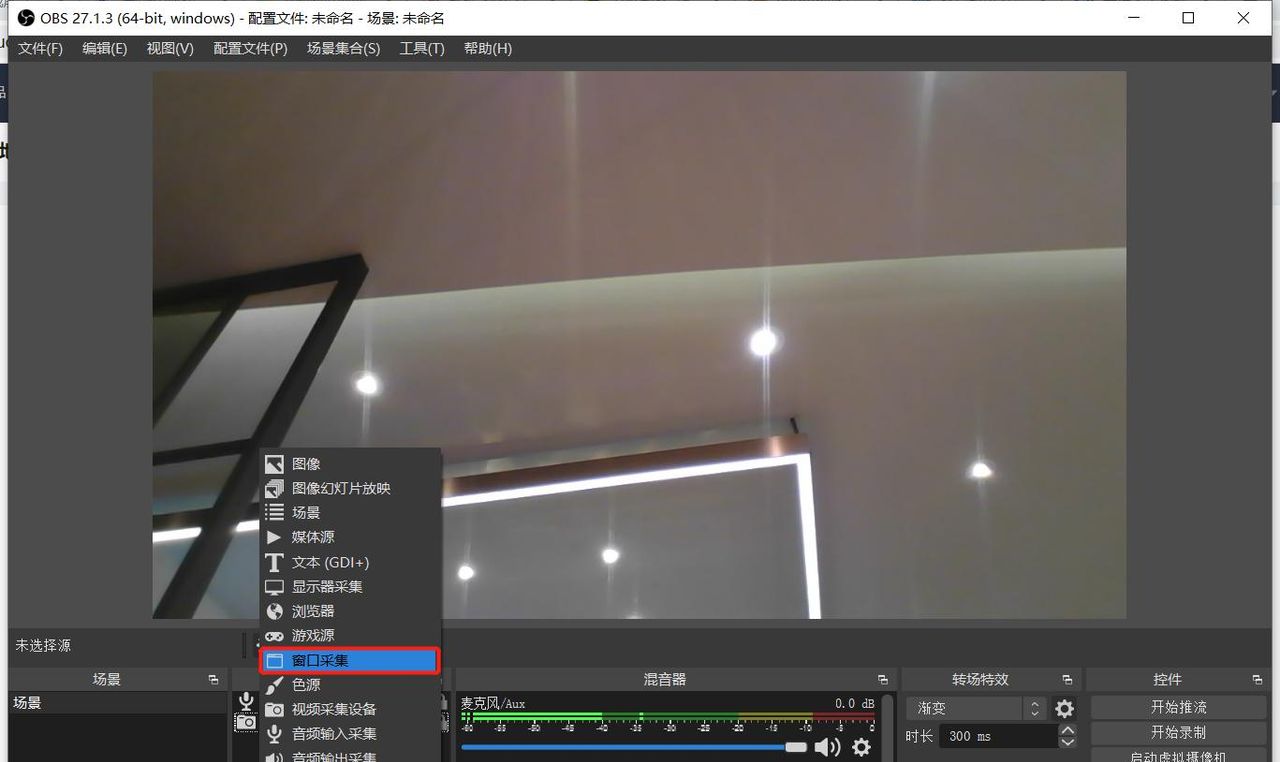Viewport: 1280px width, 762px height.
Task: Add a 图像 source from the menu
Action: 350,464
